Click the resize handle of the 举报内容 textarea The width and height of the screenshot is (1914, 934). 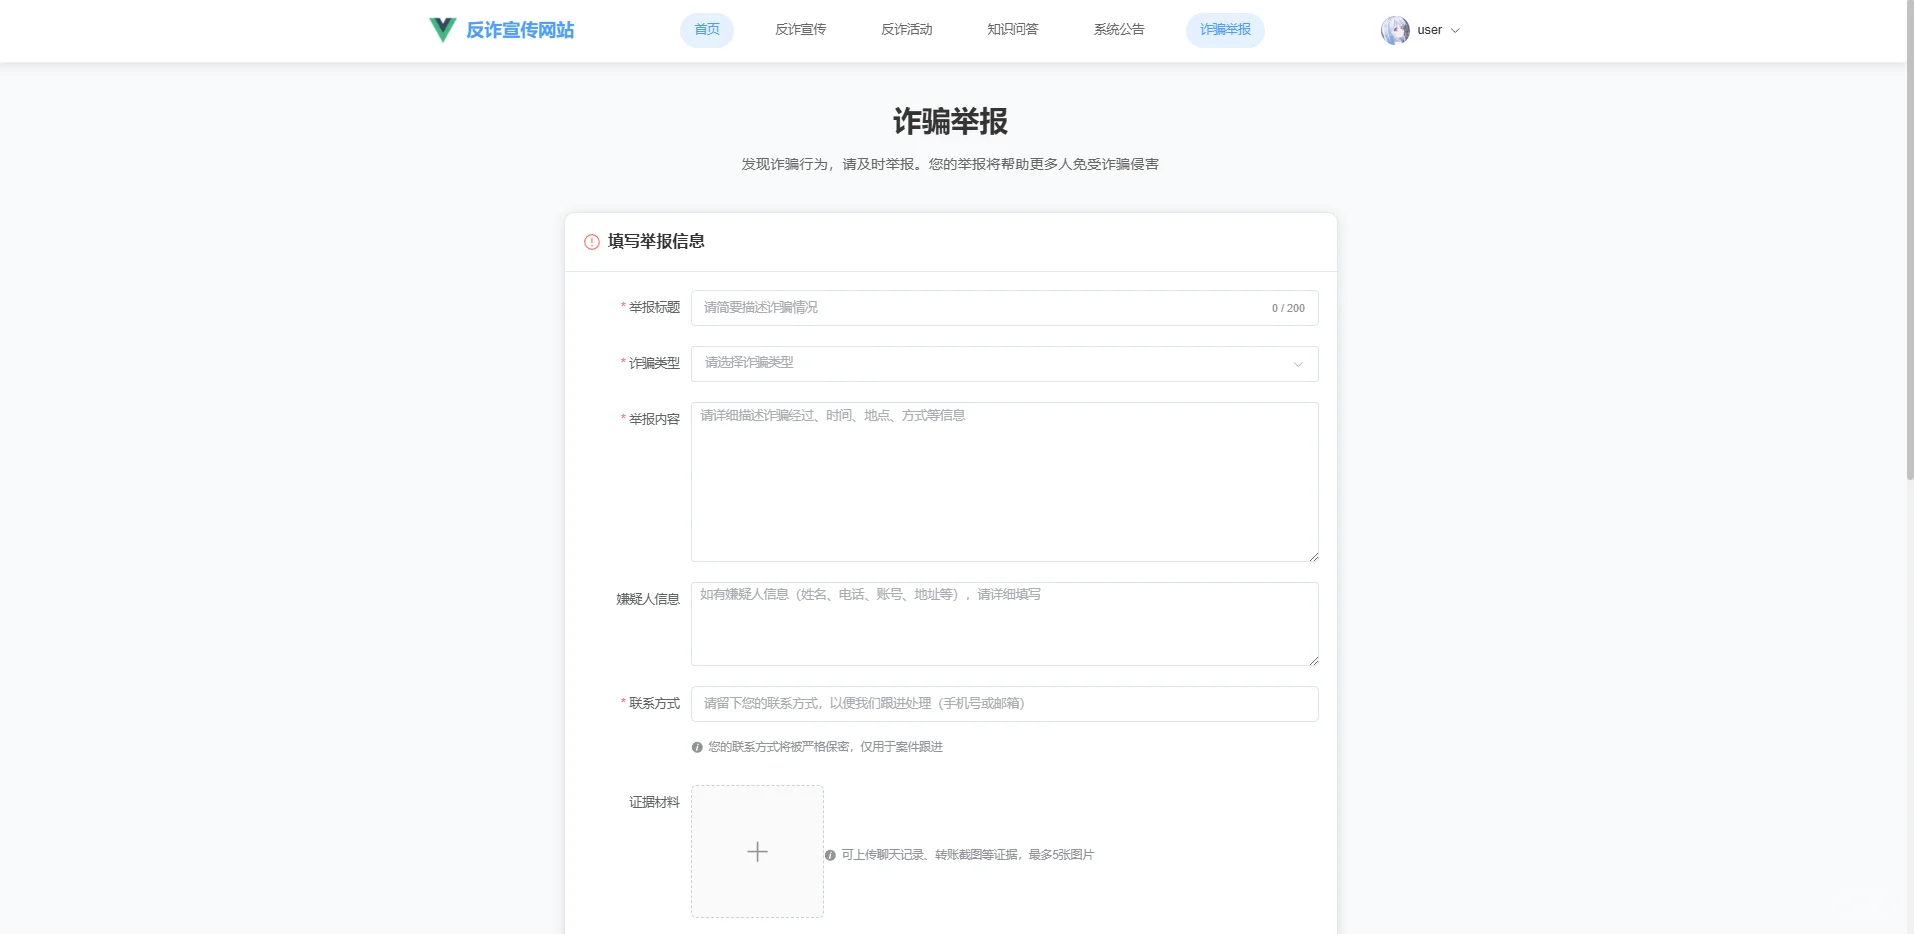tap(1313, 556)
